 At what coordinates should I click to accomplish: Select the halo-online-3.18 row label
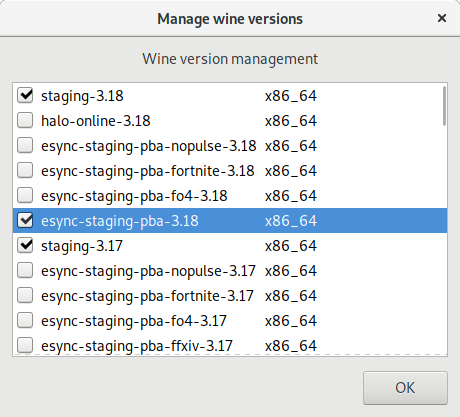click(x=96, y=121)
